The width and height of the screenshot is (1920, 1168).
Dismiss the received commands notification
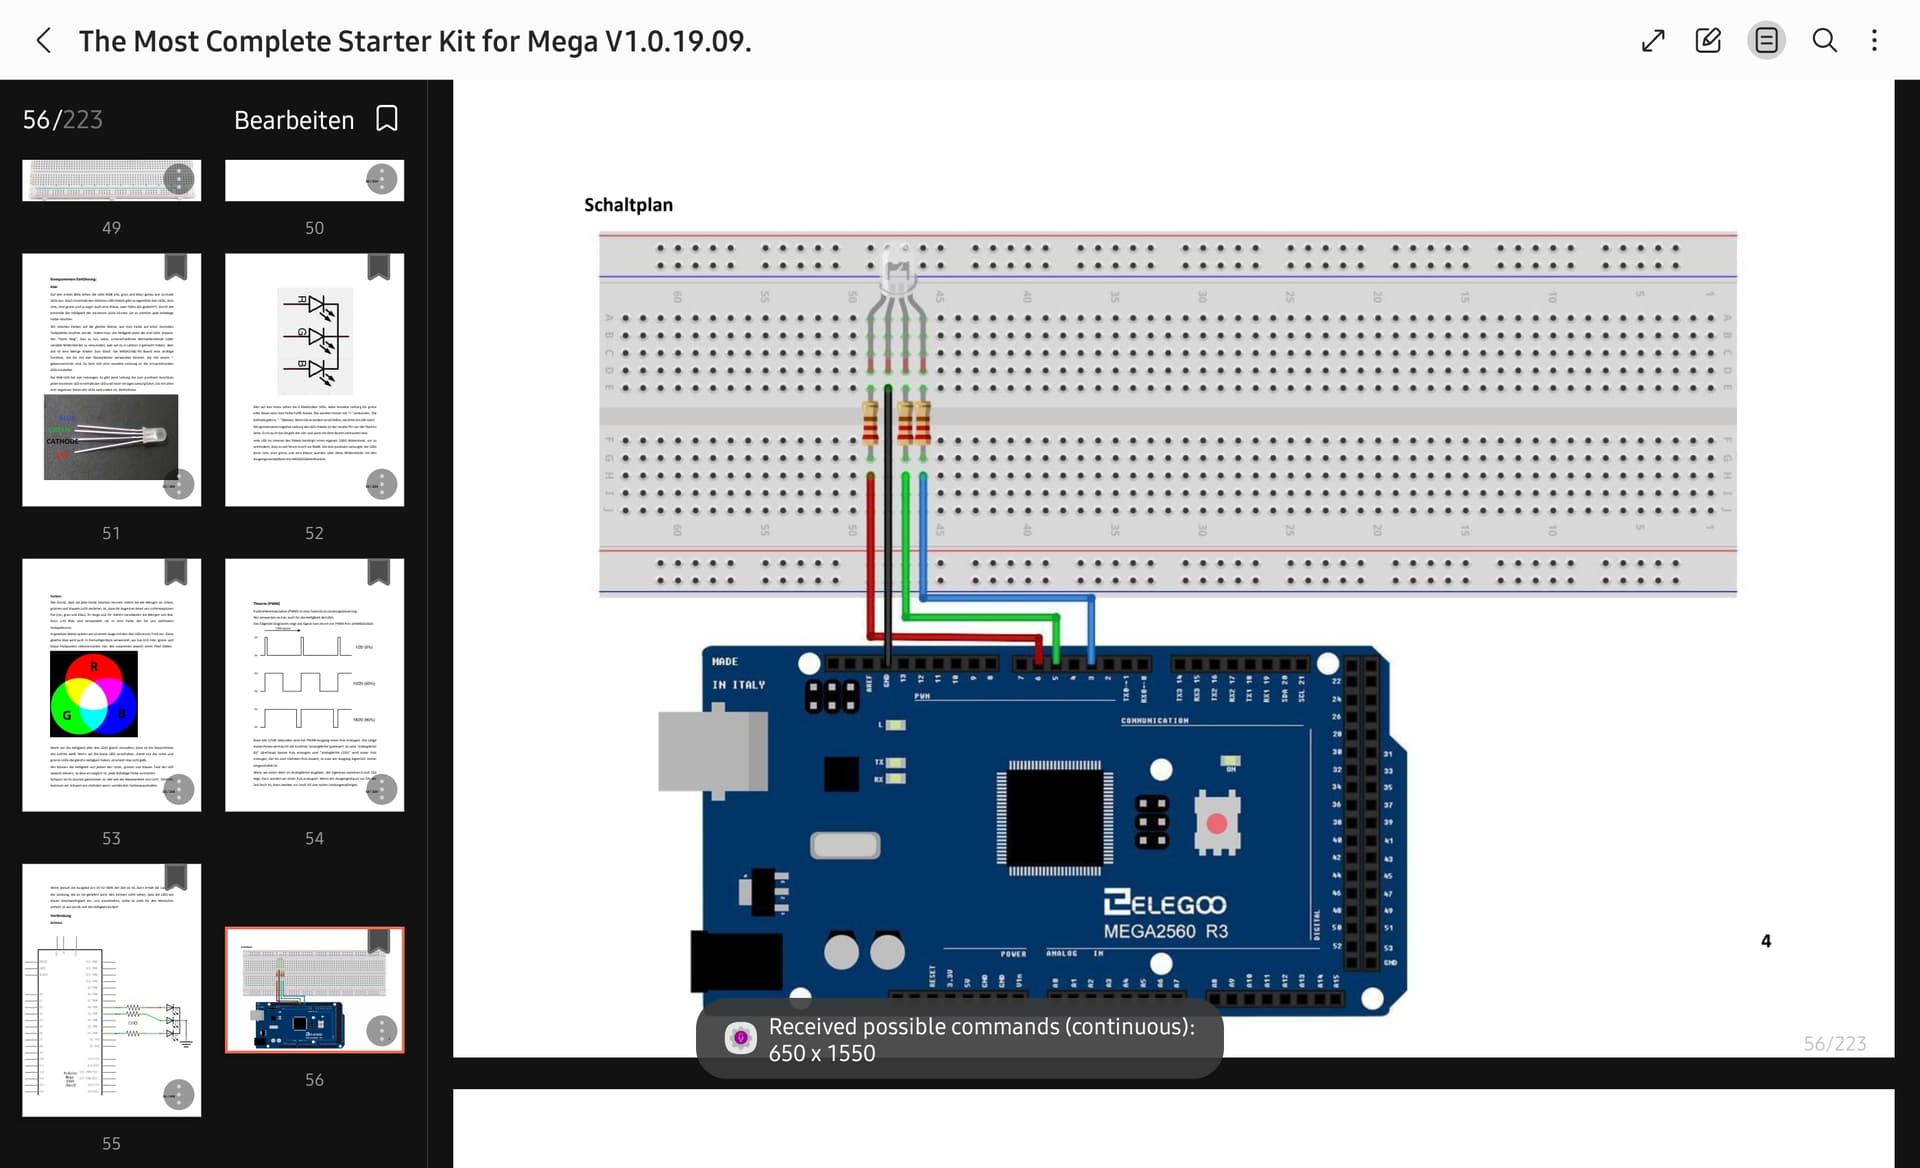click(957, 1039)
